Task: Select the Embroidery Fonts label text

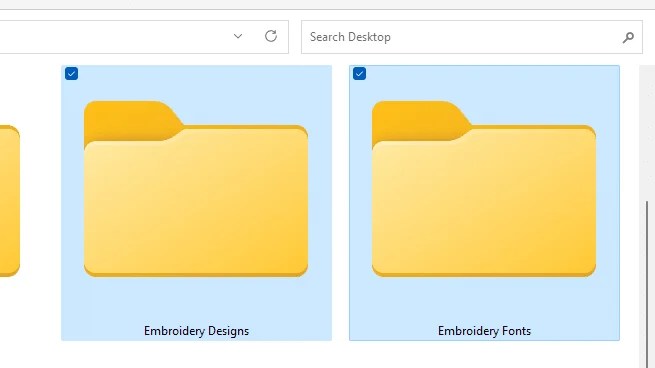Action: pyautogui.click(x=484, y=331)
